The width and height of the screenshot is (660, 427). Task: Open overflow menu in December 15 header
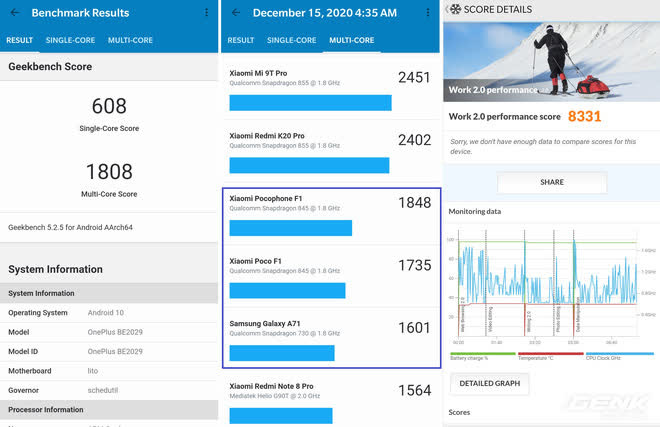click(428, 13)
